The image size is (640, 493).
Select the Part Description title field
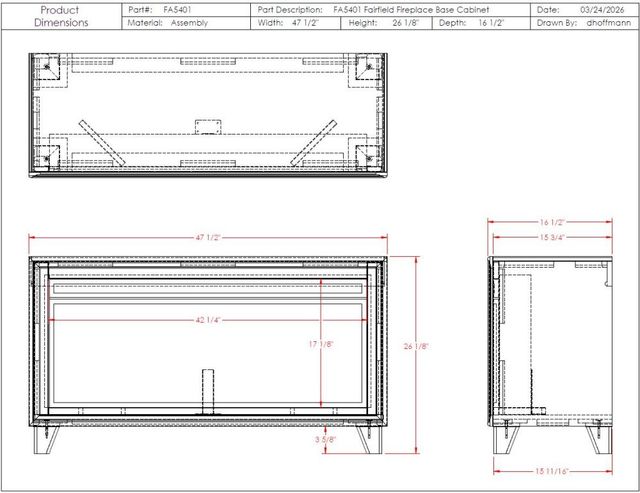[390, 10]
